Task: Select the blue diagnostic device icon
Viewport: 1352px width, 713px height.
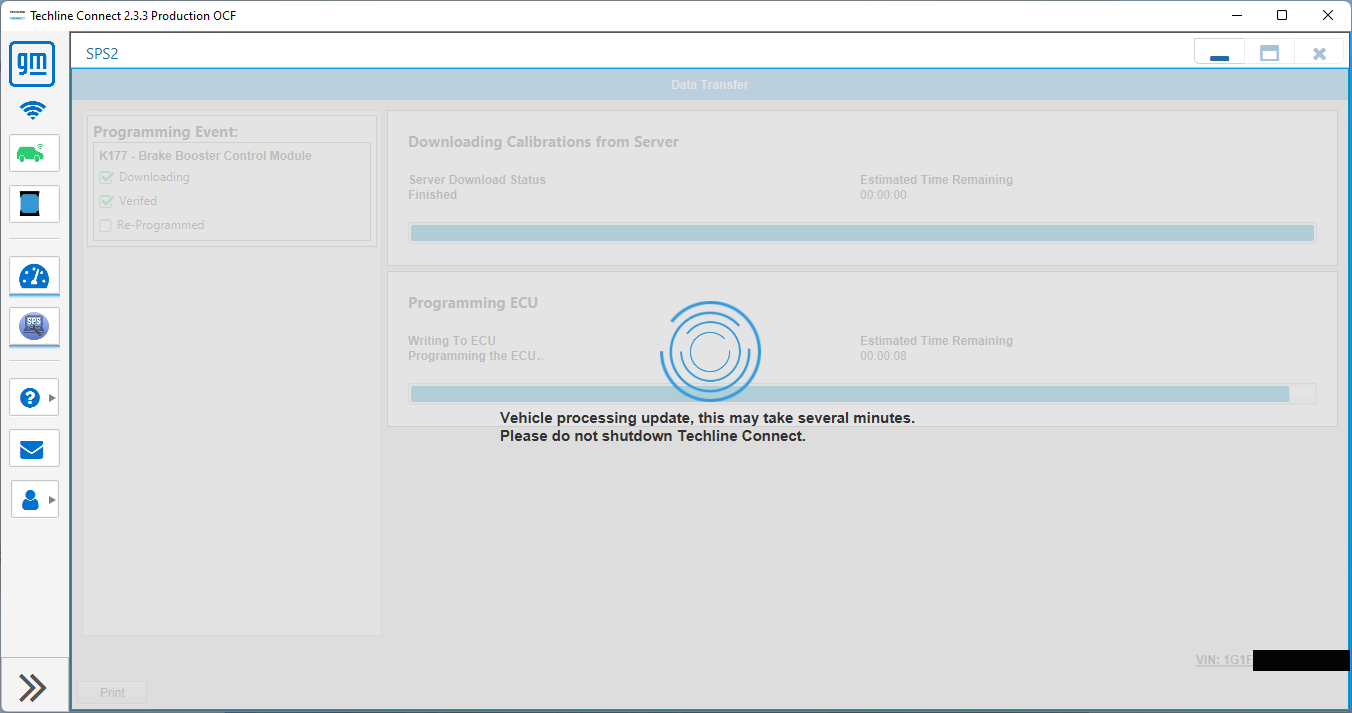Action: 34,204
